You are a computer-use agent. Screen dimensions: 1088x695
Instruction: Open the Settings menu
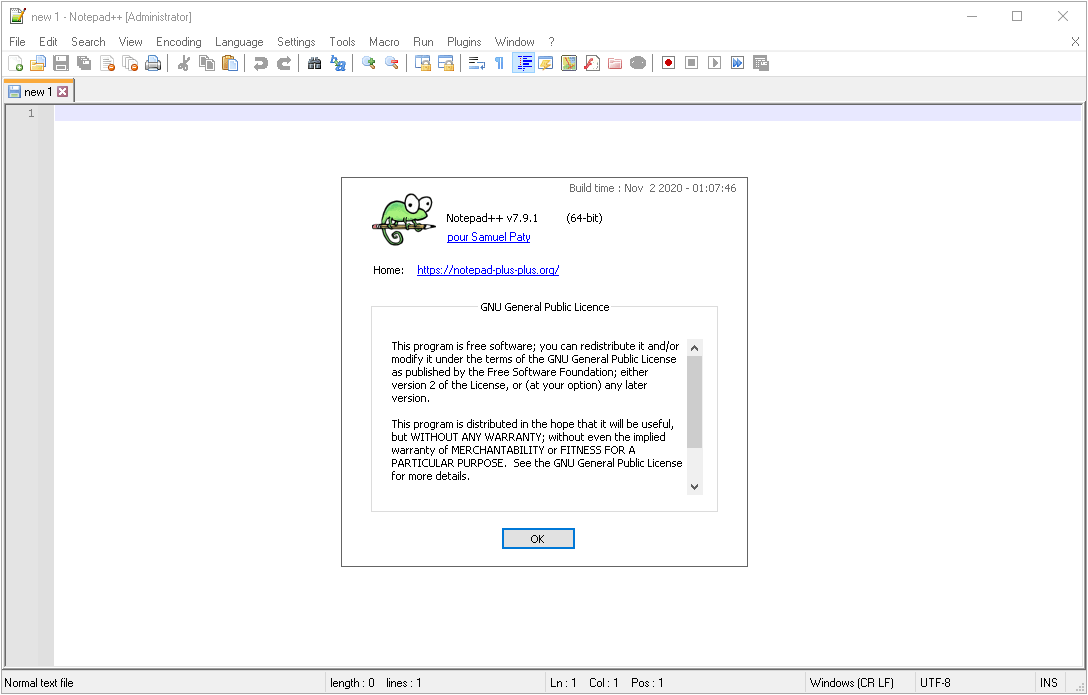[x=296, y=42]
